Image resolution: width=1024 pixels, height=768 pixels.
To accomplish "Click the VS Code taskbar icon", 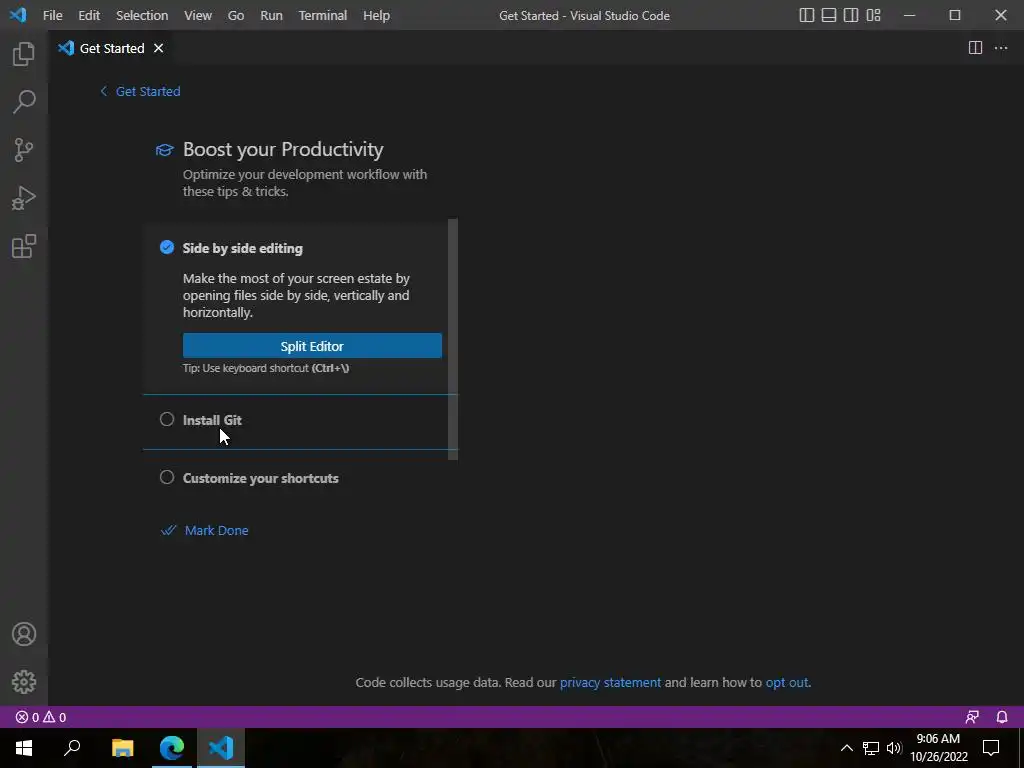I will pyautogui.click(x=221, y=748).
